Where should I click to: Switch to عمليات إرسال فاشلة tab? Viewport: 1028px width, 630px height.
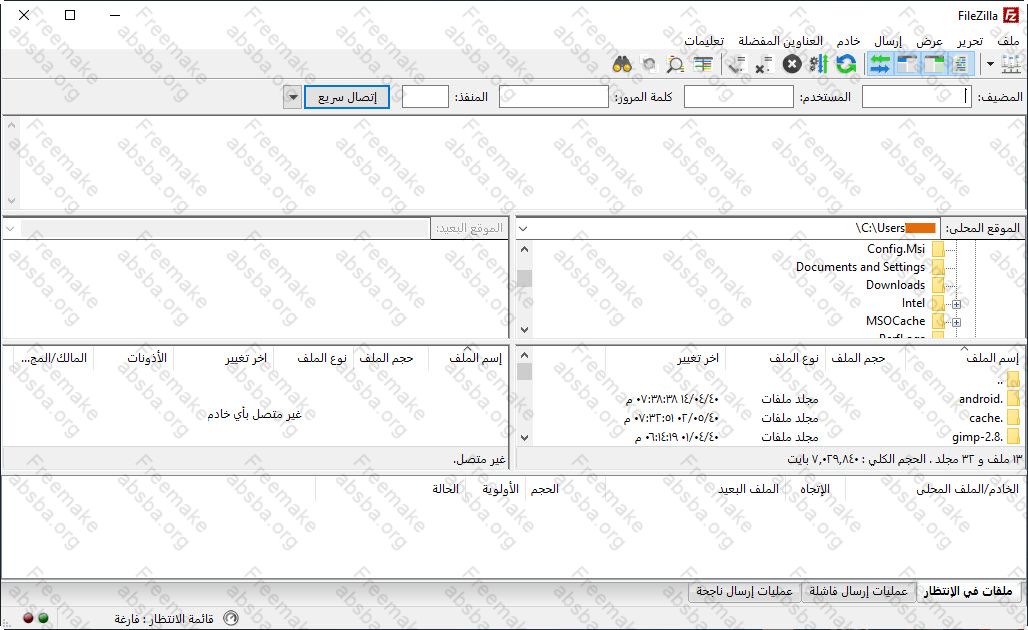tap(858, 591)
